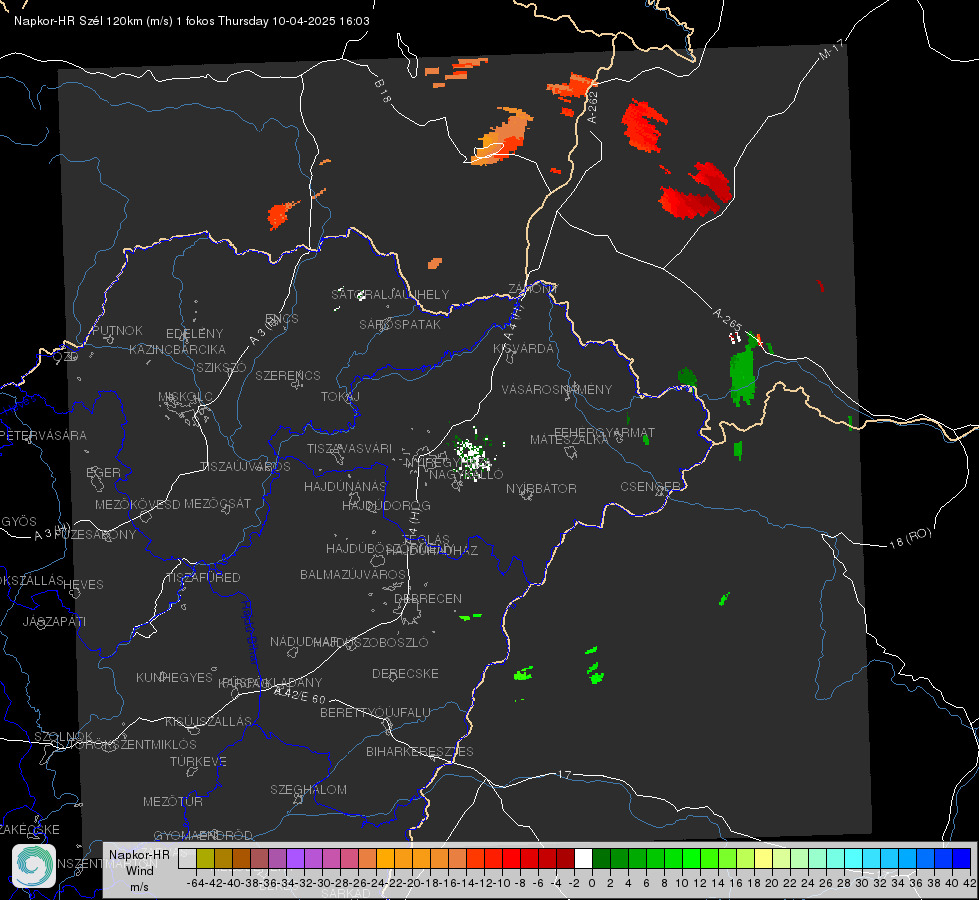The height and width of the screenshot is (900, 979).
Task: Select the KISÚJSZÁLLÁS label
Action: [208, 721]
